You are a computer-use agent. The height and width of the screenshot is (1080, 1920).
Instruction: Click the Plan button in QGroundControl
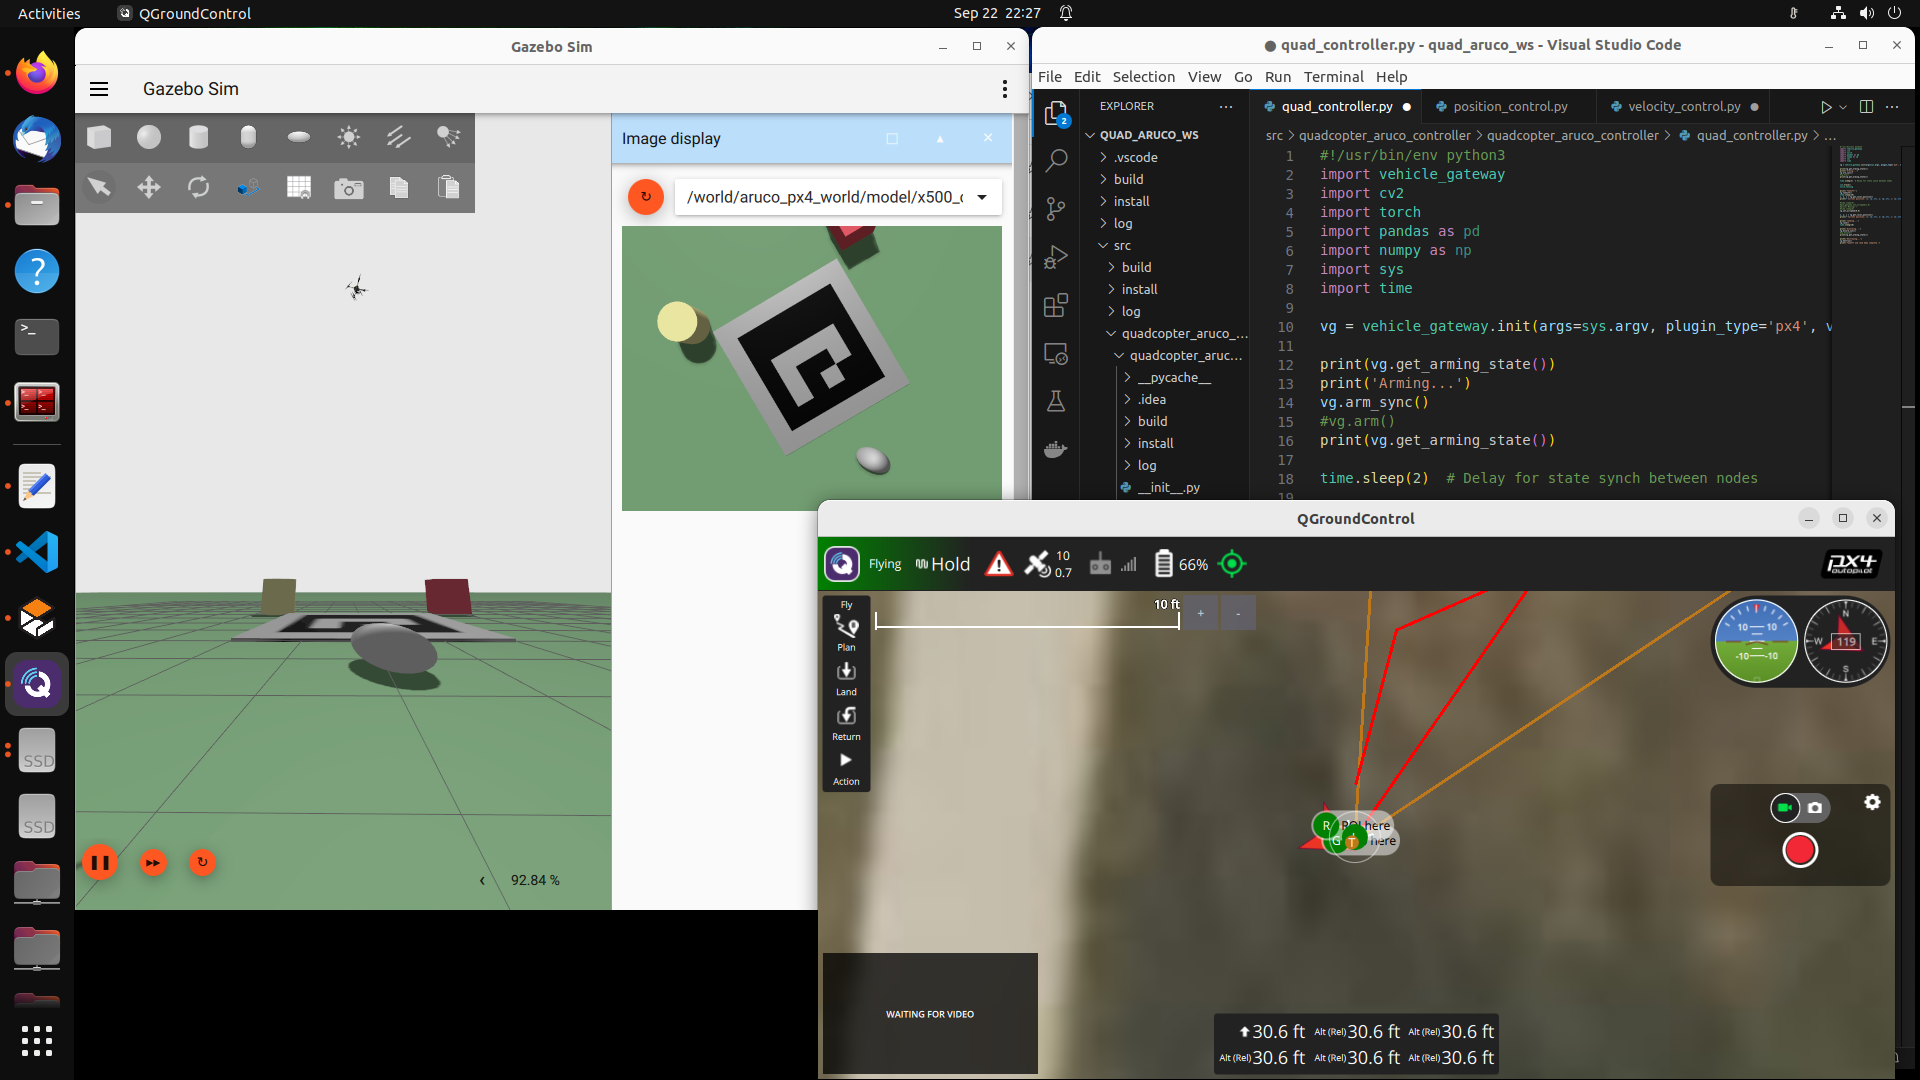(x=846, y=632)
